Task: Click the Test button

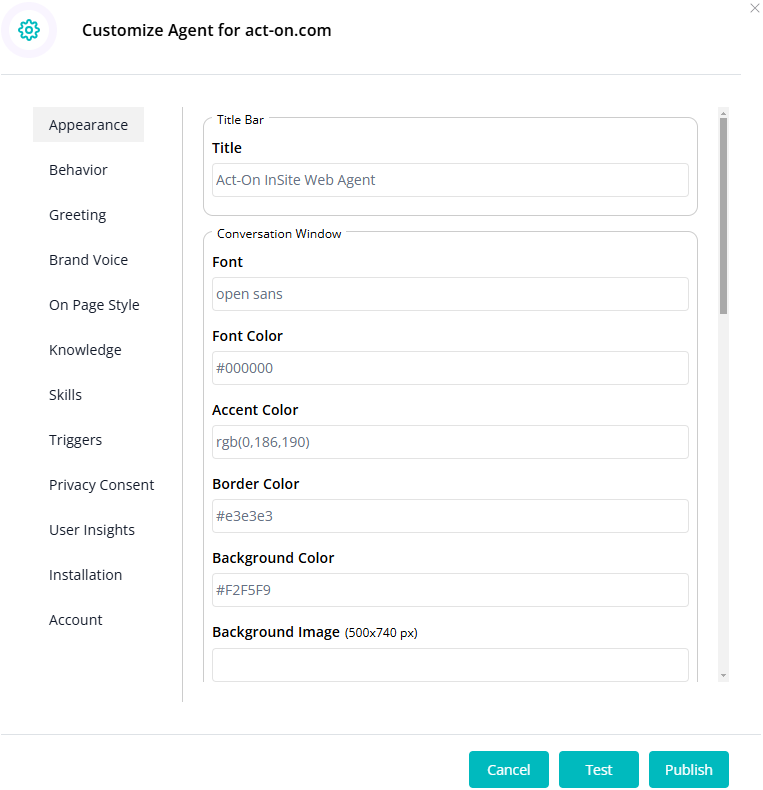Action: (599, 769)
